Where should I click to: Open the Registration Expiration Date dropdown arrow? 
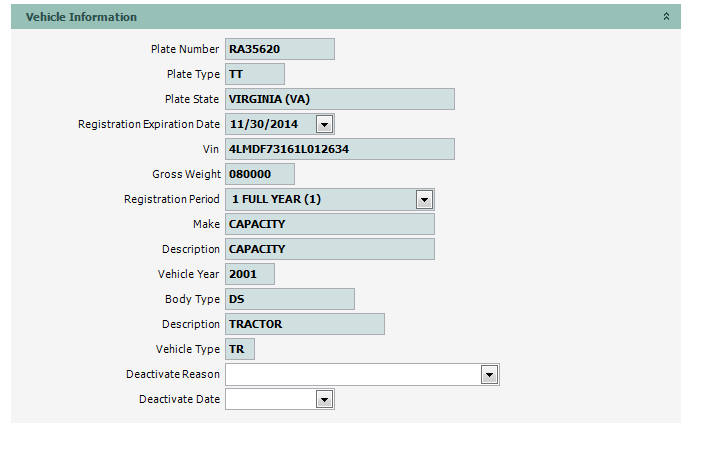pyautogui.click(x=324, y=124)
